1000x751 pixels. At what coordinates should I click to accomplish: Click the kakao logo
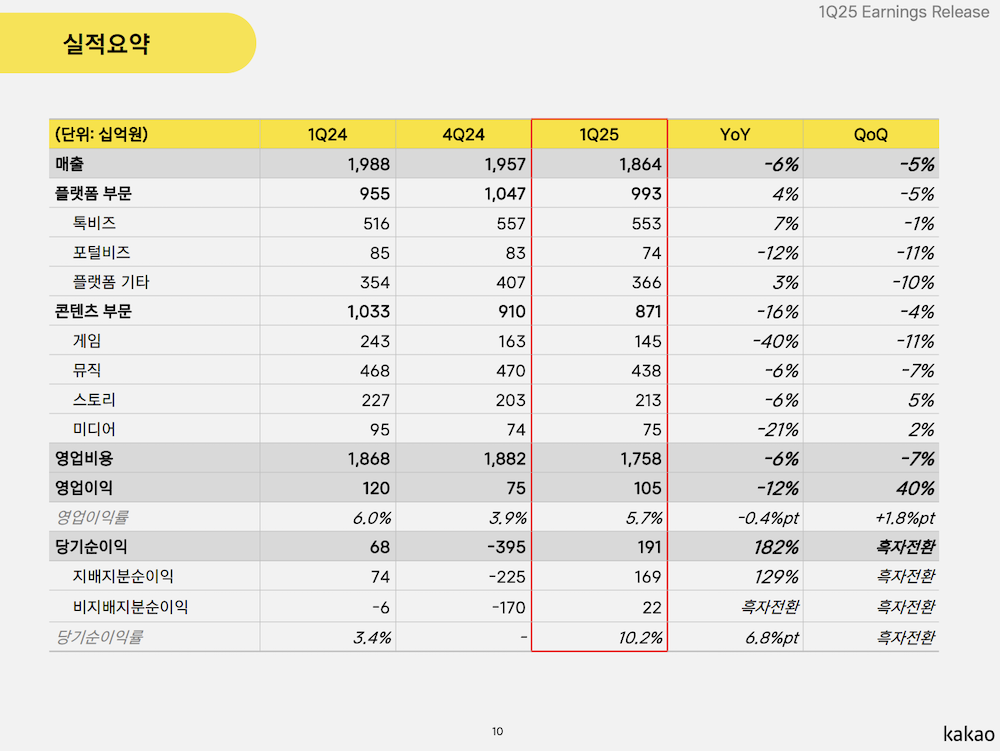coord(969,733)
